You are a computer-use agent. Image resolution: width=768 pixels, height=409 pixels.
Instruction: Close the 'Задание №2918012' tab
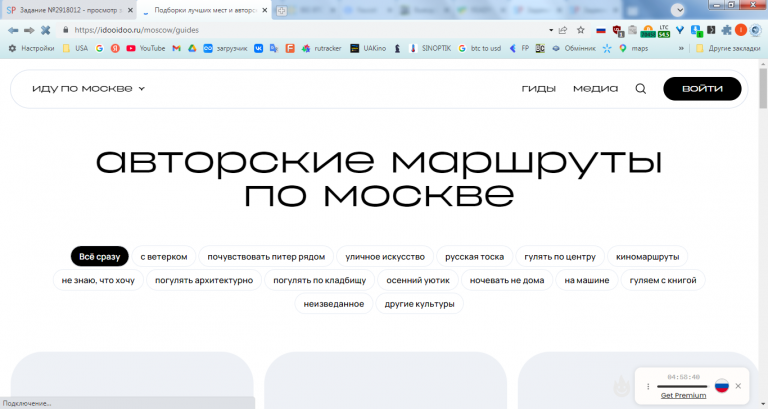pos(130,10)
